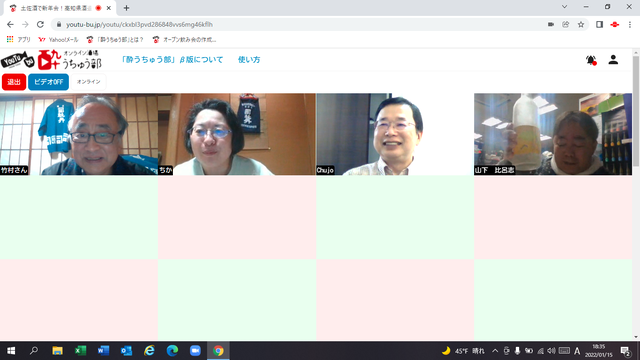Click the red 退出 leave button
The width and height of the screenshot is (640, 360).
point(14,82)
